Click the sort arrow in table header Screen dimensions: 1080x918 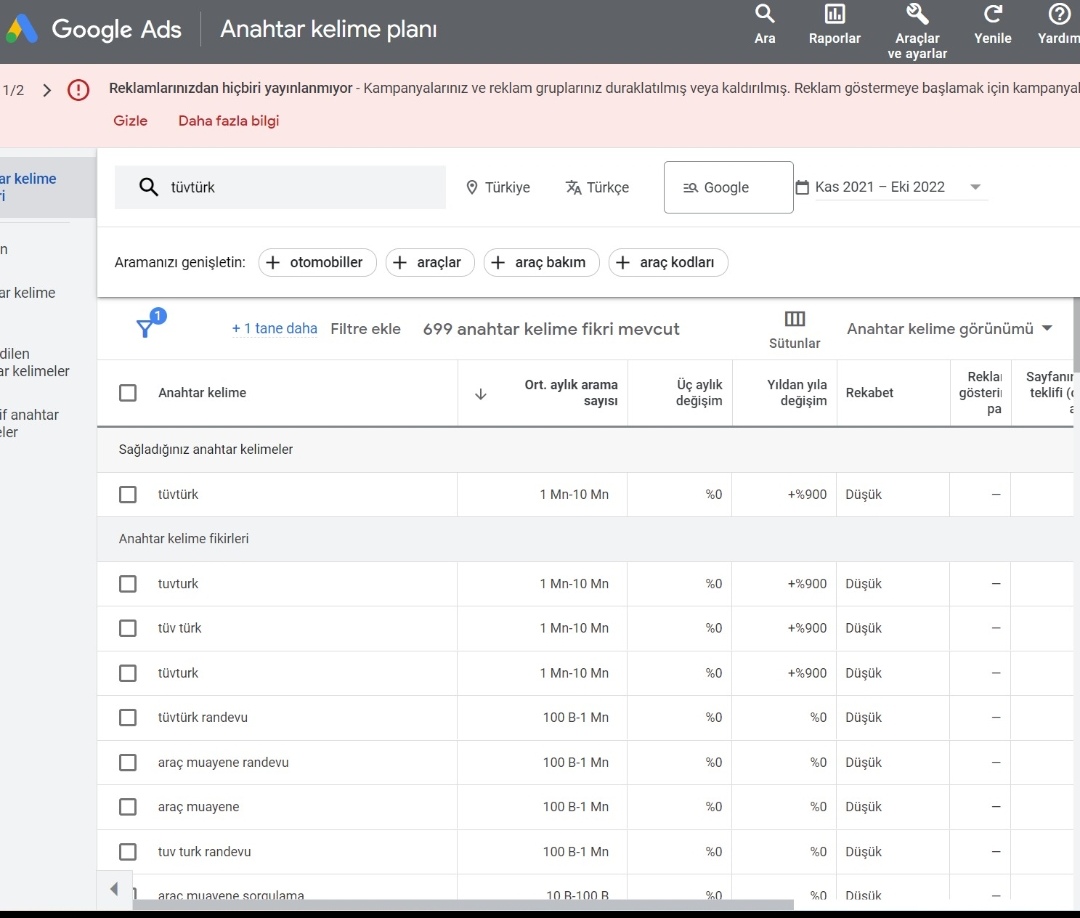(481, 394)
